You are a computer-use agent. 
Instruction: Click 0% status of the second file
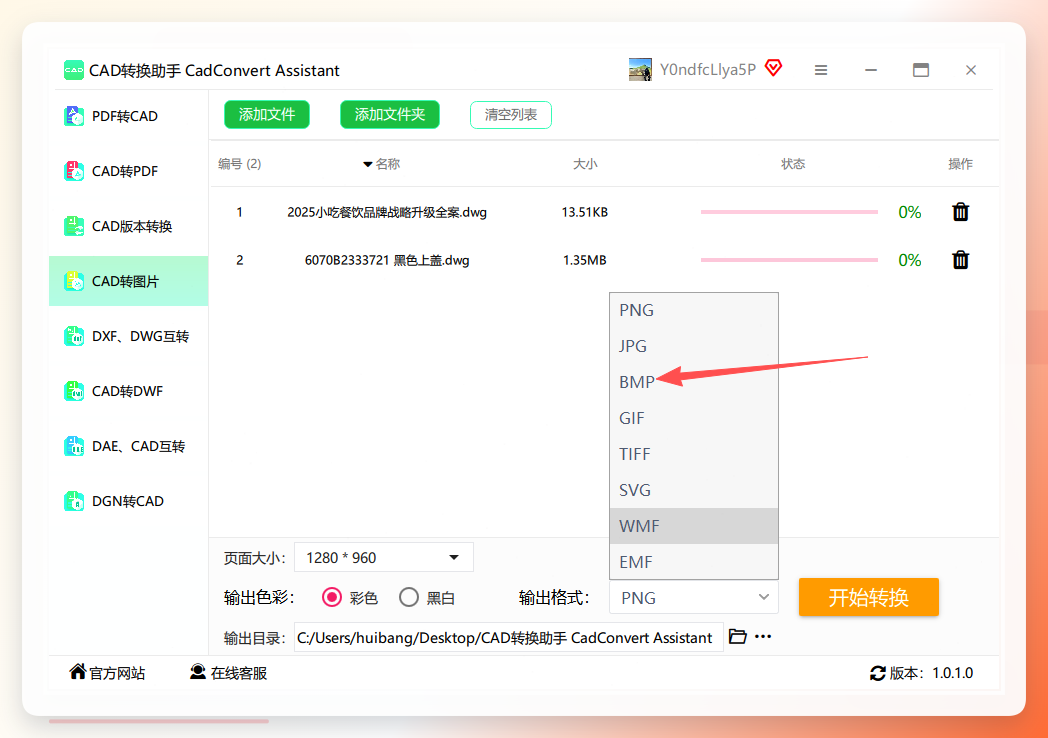(x=910, y=259)
